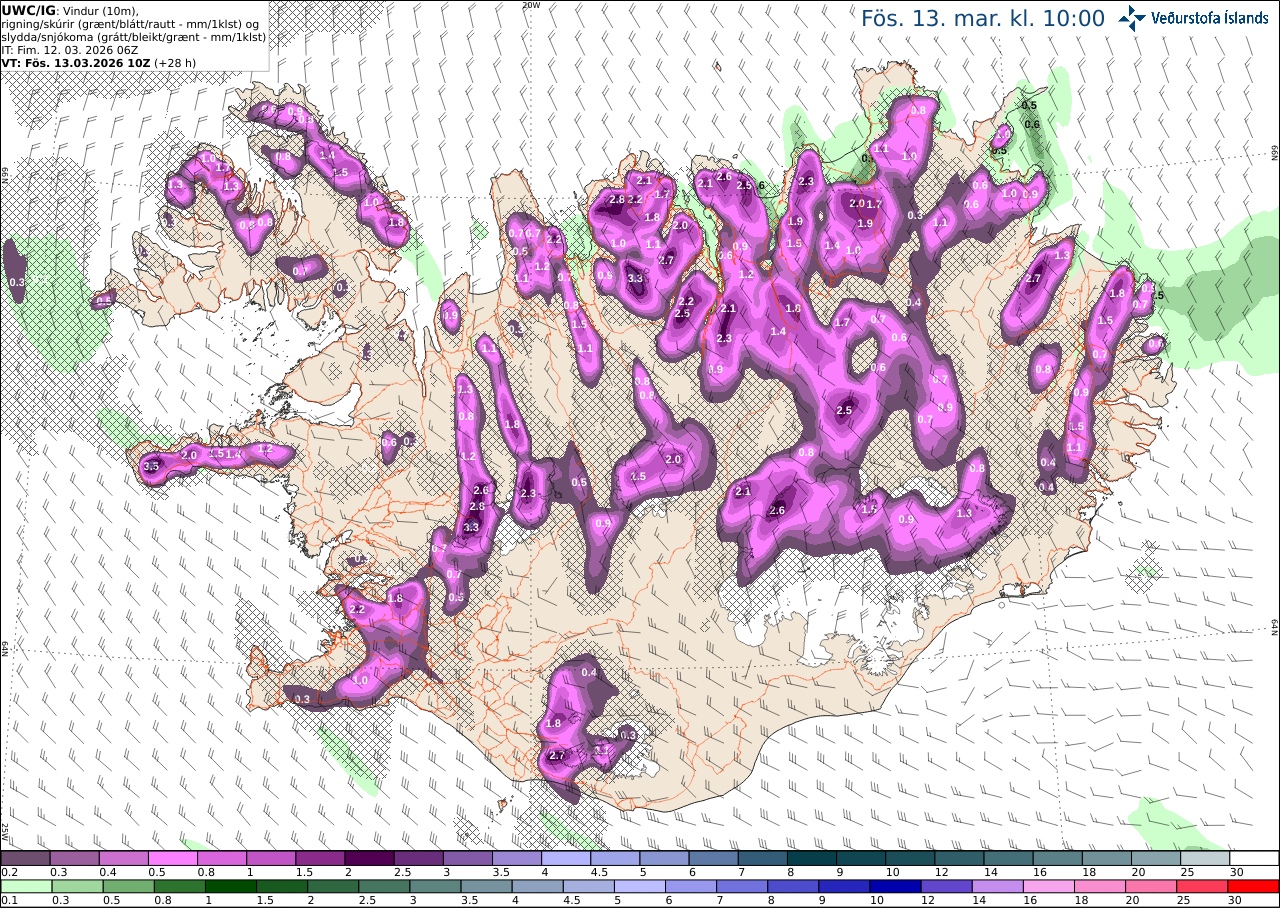The width and height of the screenshot is (1280, 908).
Task: Pick the top-row dark teal swatch starting at 8
Action: click(812, 858)
